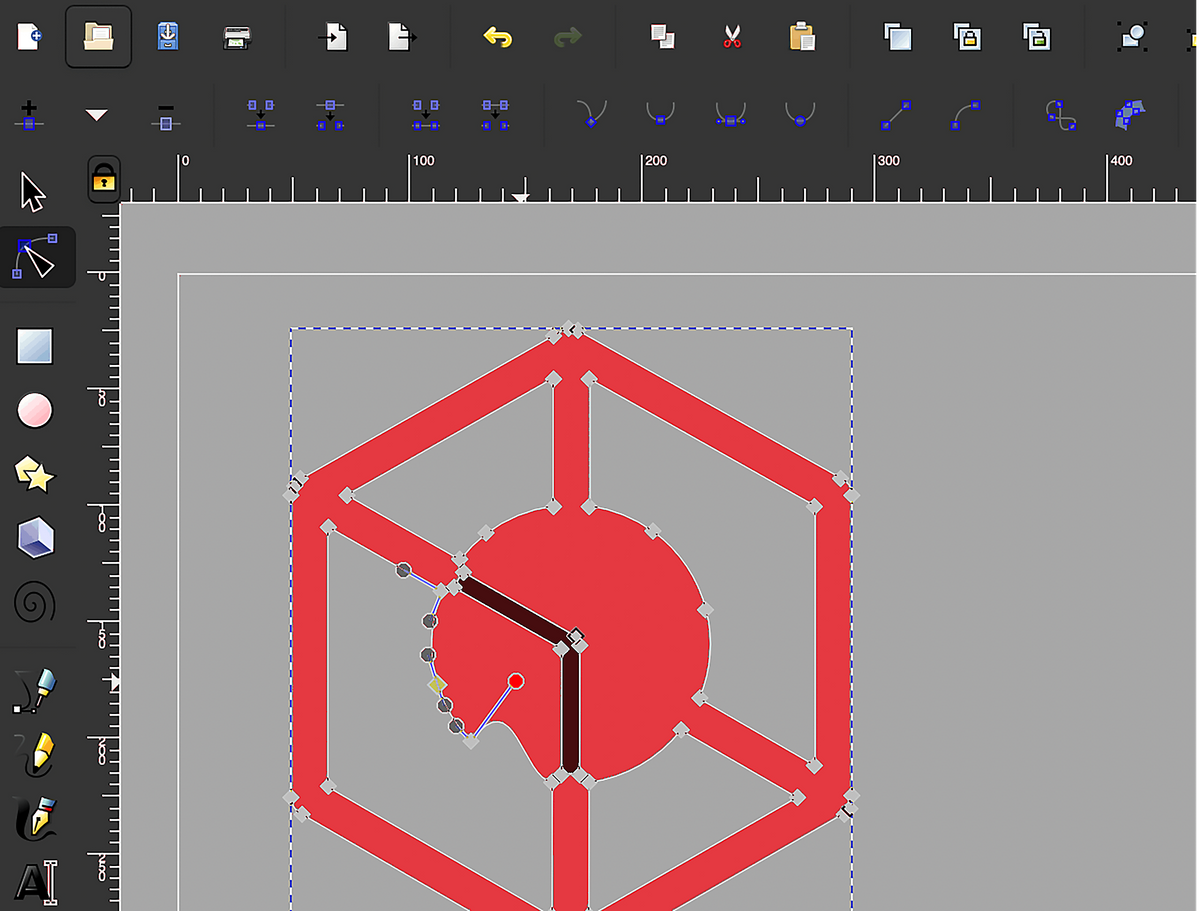Click the Insert new nodes icon
1200x911 pixels.
coord(29,116)
